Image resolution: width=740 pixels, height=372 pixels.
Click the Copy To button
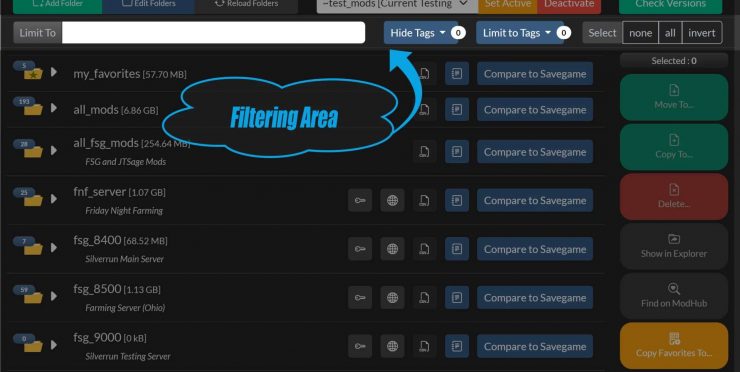pos(674,147)
